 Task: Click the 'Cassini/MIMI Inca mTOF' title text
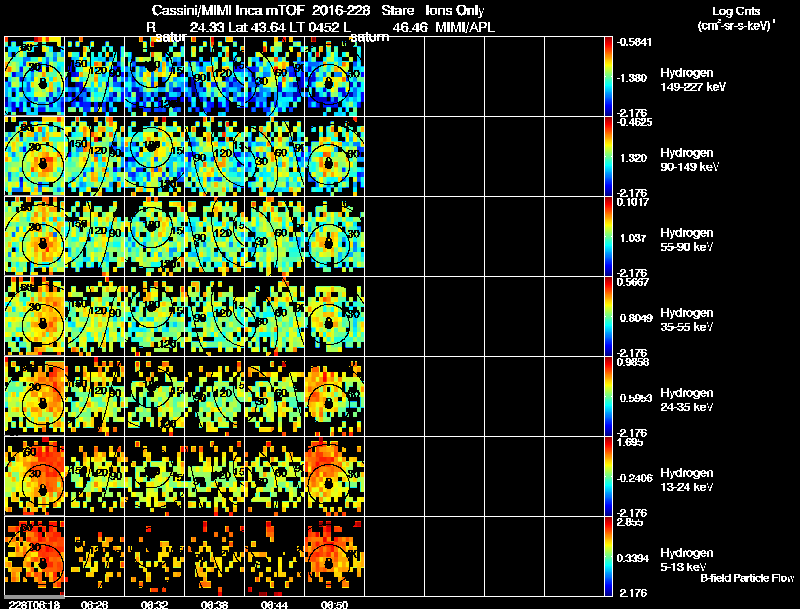coord(228,11)
